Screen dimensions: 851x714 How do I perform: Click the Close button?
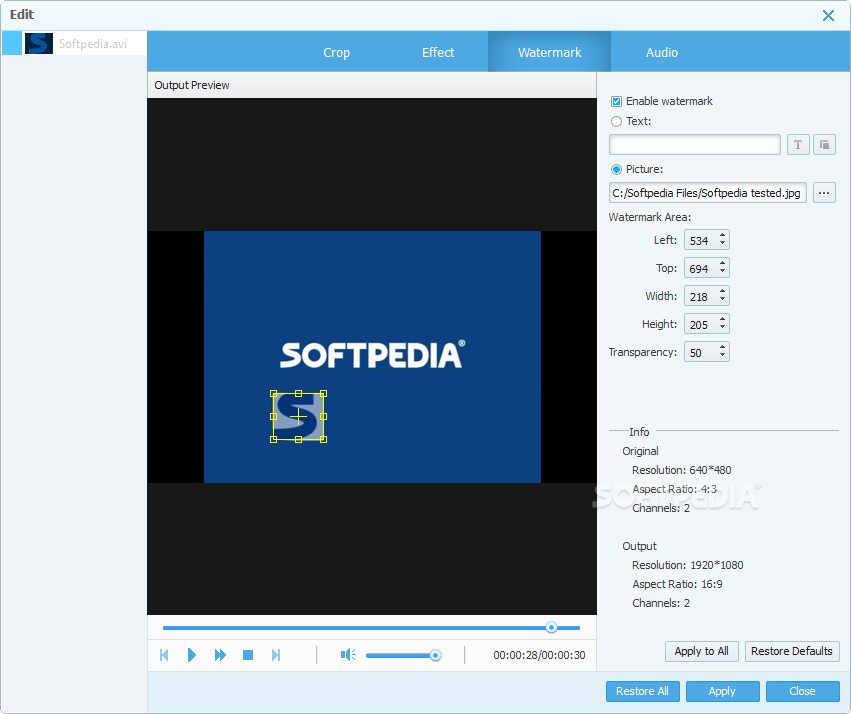[802, 691]
